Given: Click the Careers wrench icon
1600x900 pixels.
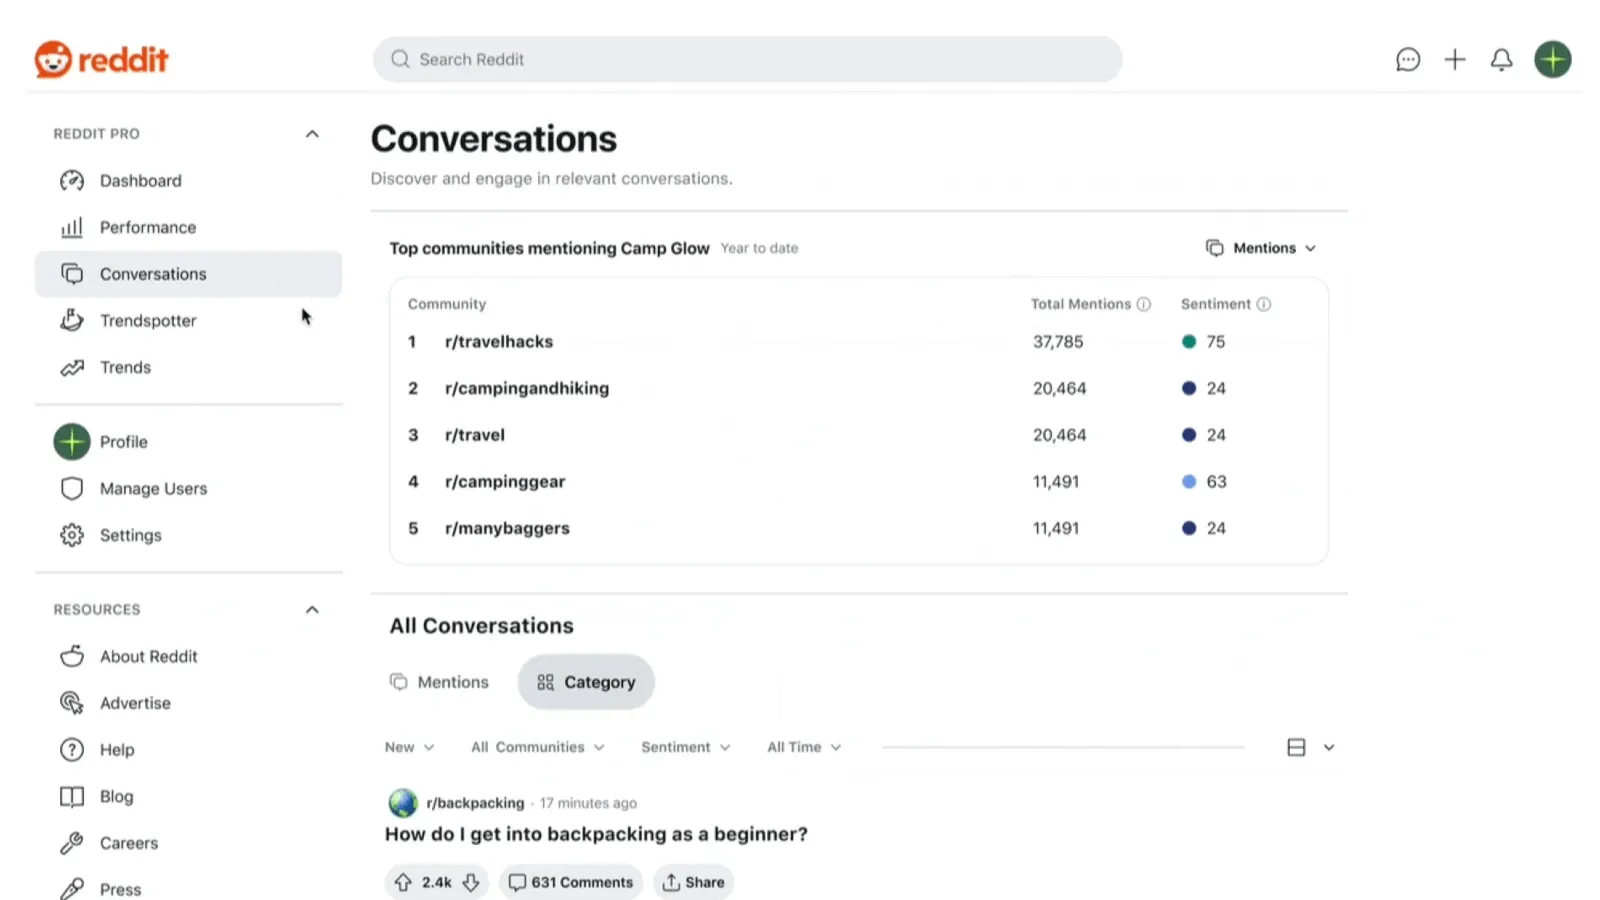Looking at the screenshot, I should [72, 843].
